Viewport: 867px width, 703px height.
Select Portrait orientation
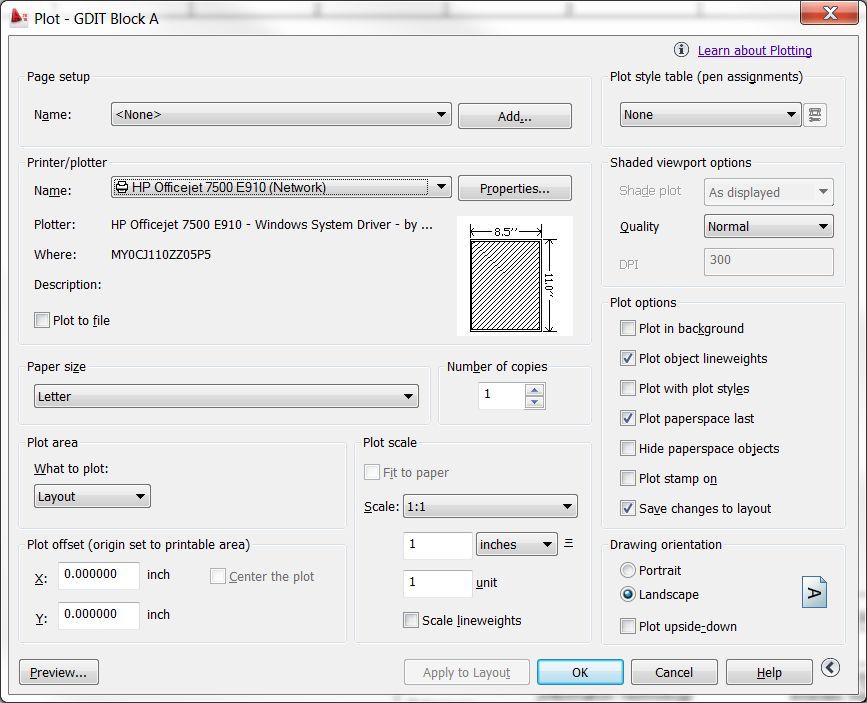(628, 570)
